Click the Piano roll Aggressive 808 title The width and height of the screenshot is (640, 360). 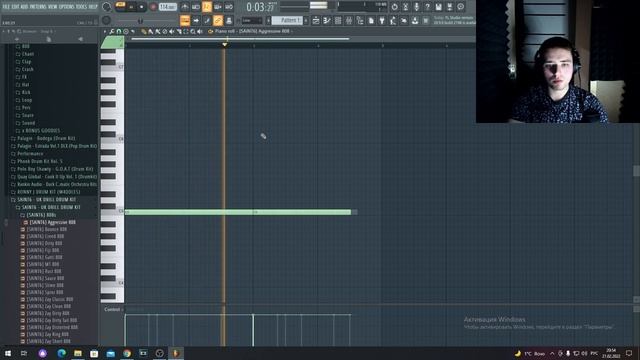click(252, 31)
